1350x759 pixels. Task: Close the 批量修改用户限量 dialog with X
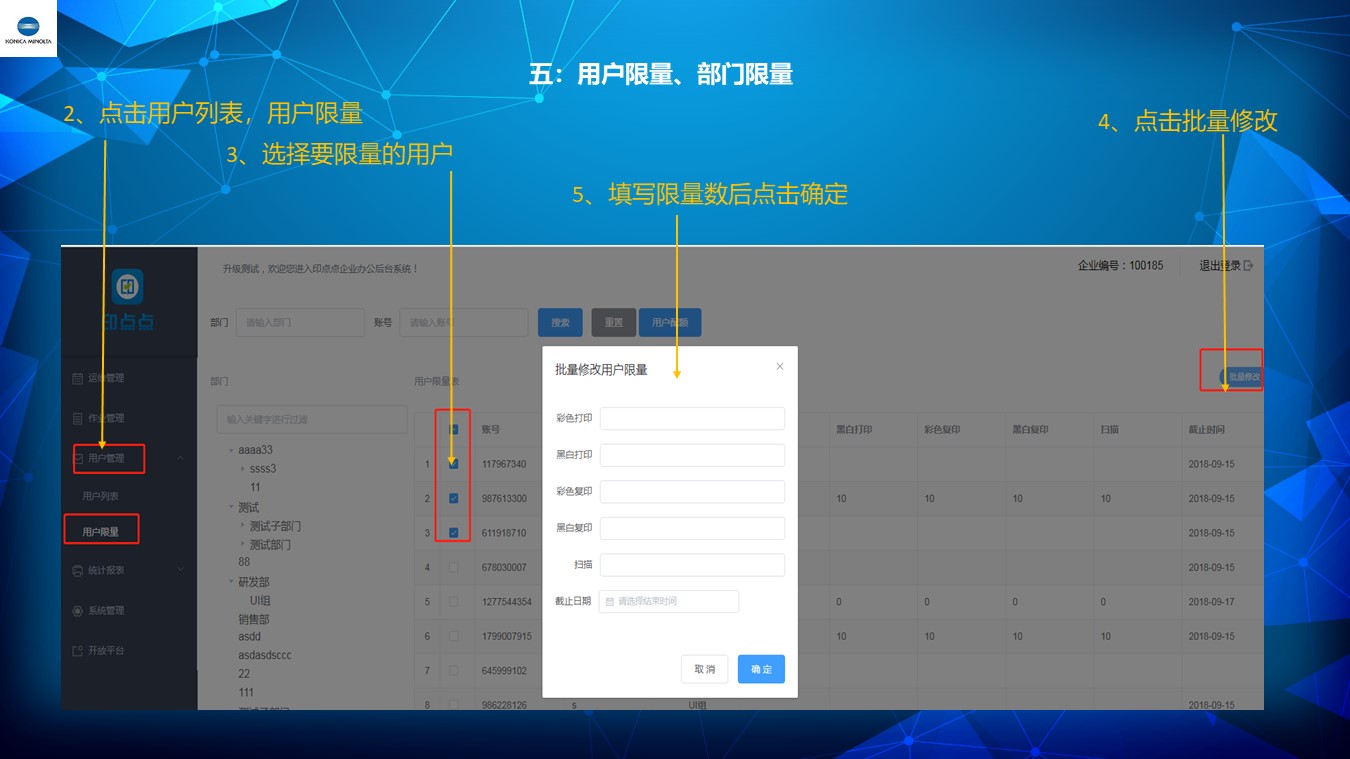[x=780, y=367]
